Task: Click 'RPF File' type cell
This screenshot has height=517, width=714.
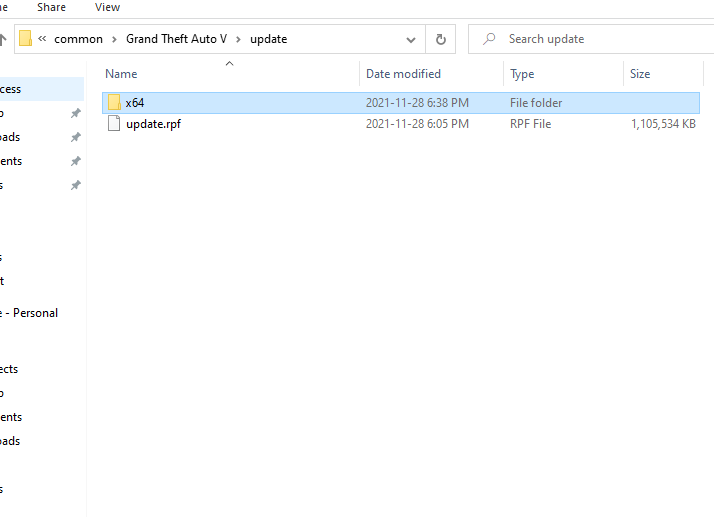Action: (x=530, y=124)
